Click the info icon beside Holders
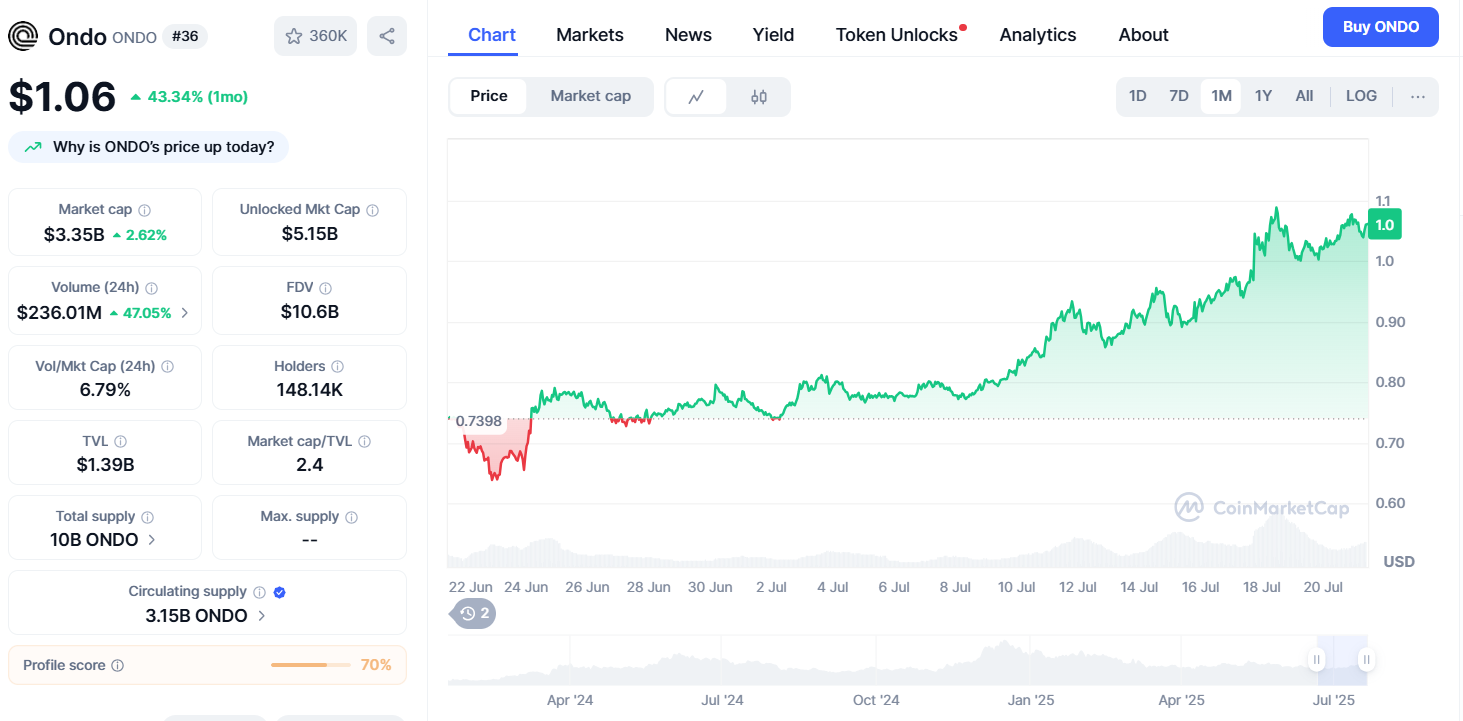Image resolution: width=1463 pixels, height=721 pixels. [337, 367]
